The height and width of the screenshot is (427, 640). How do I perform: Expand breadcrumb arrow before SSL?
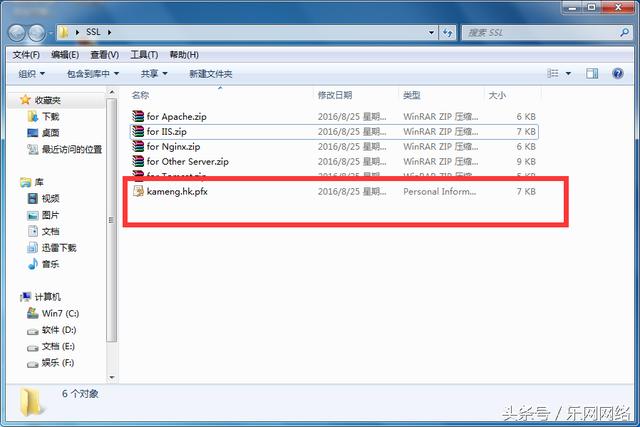point(77,32)
